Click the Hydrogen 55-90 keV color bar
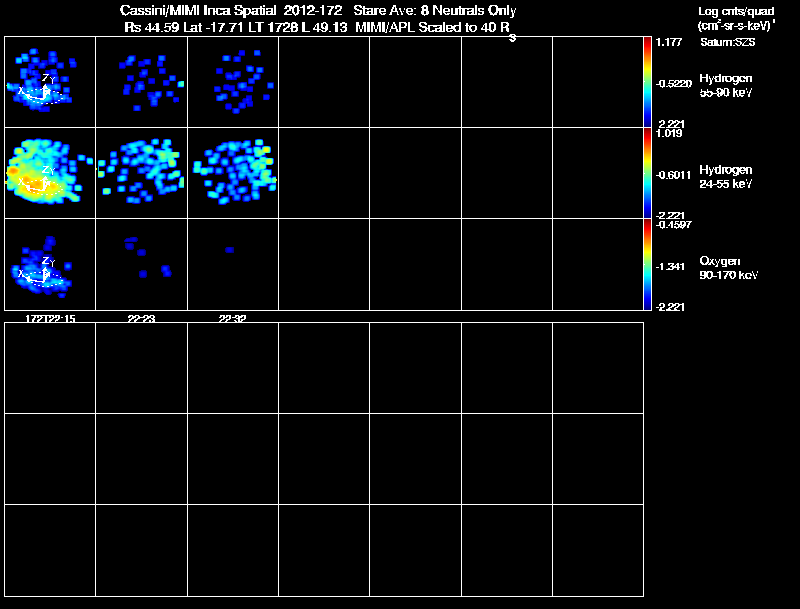This screenshot has width=800, height=609. 647,82
